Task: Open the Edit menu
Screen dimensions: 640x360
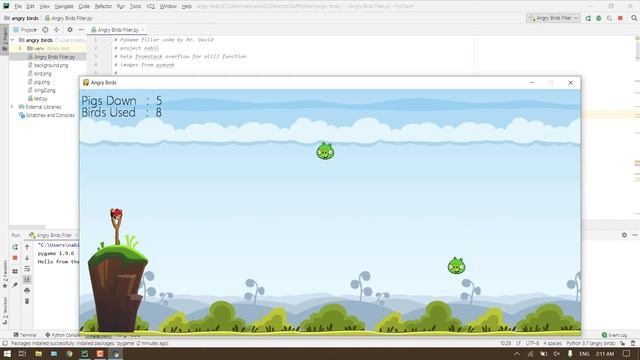Action: point(30,7)
